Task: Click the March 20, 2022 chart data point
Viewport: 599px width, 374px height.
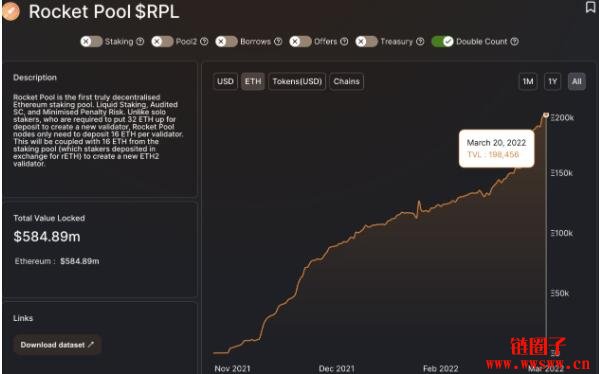Action: pos(546,115)
